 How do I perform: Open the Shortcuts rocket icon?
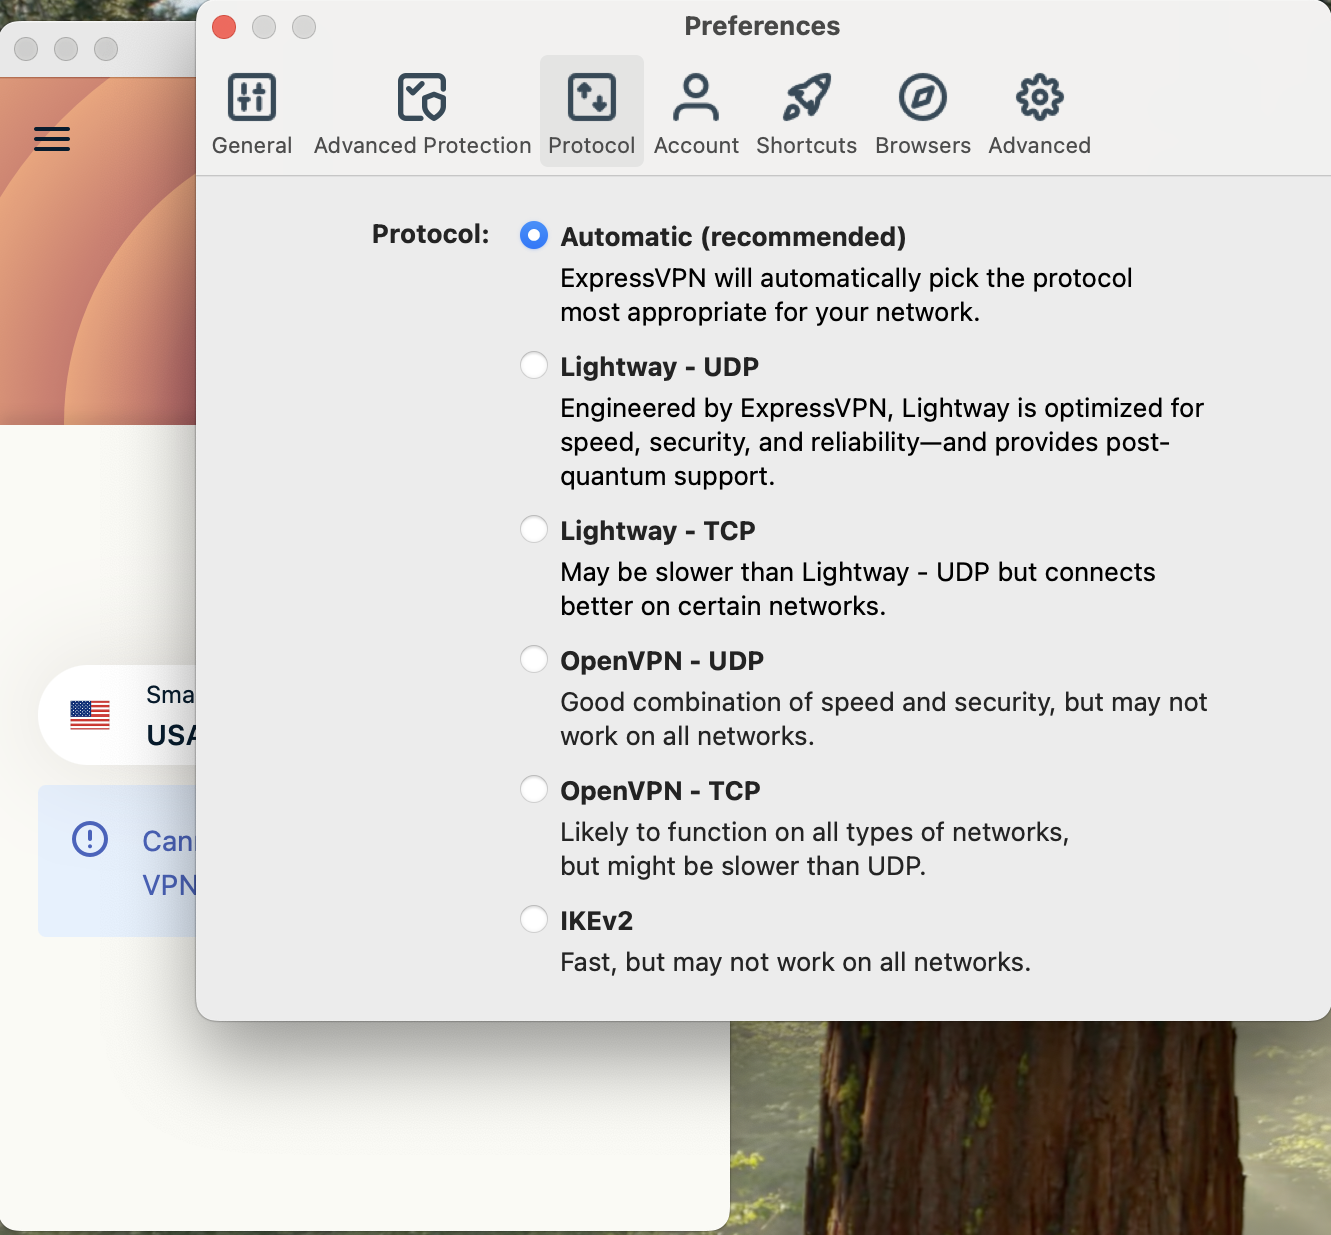807,98
